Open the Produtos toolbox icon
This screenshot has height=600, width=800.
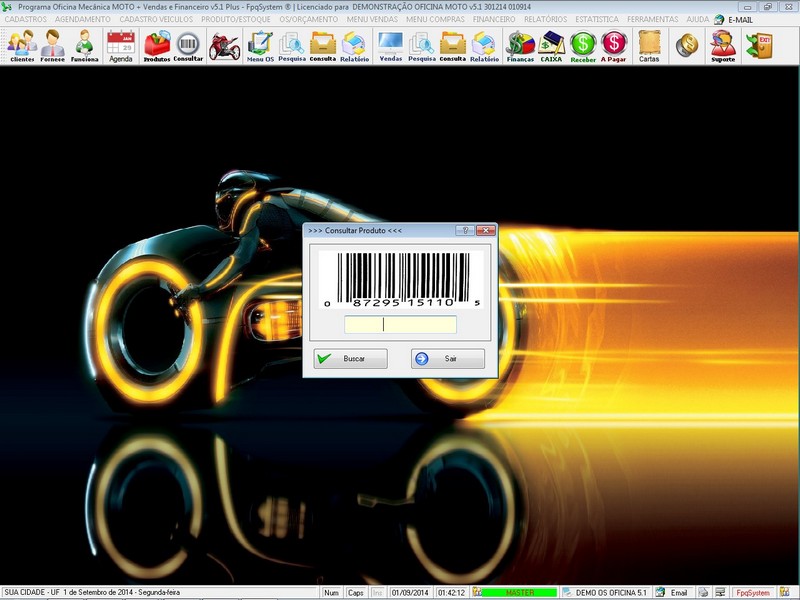pyautogui.click(x=156, y=46)
